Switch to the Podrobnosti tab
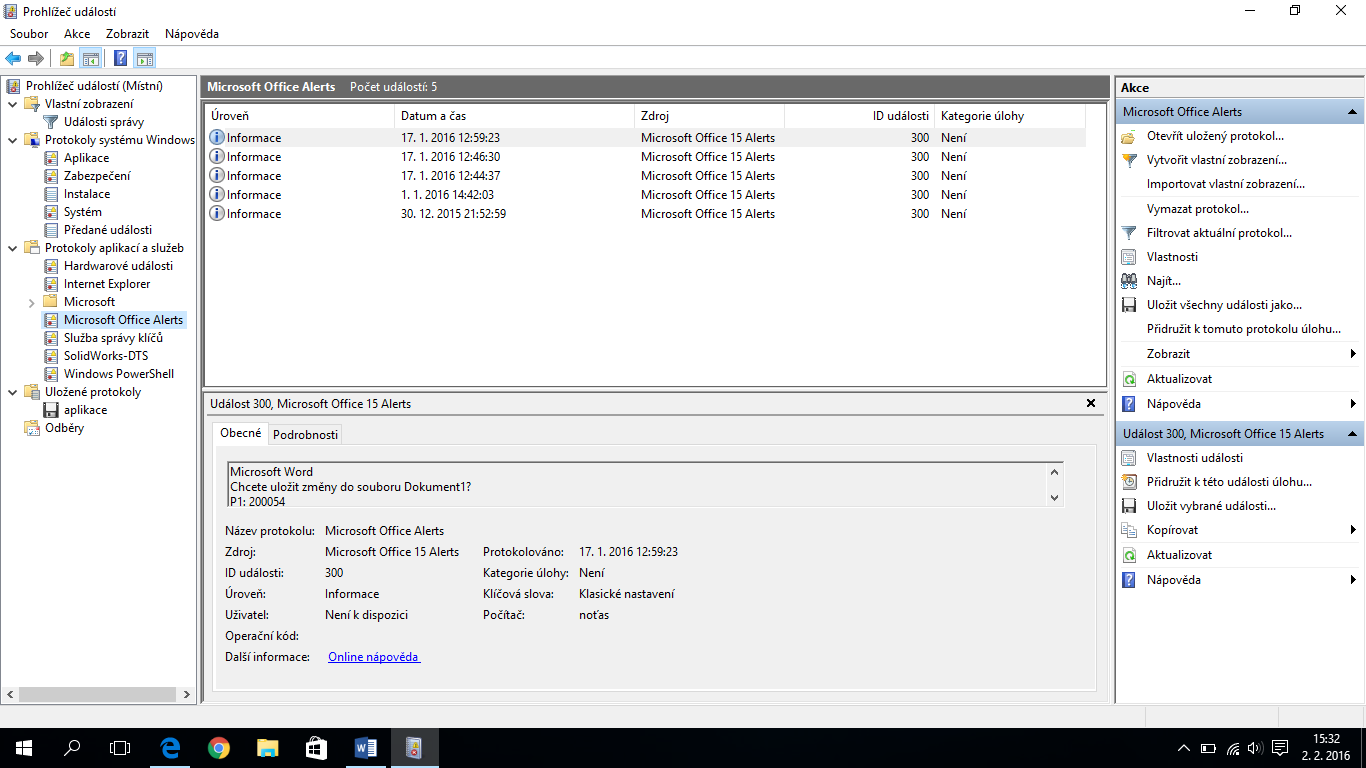Viewport: 1366px width, 768px height. coord(305,434)
